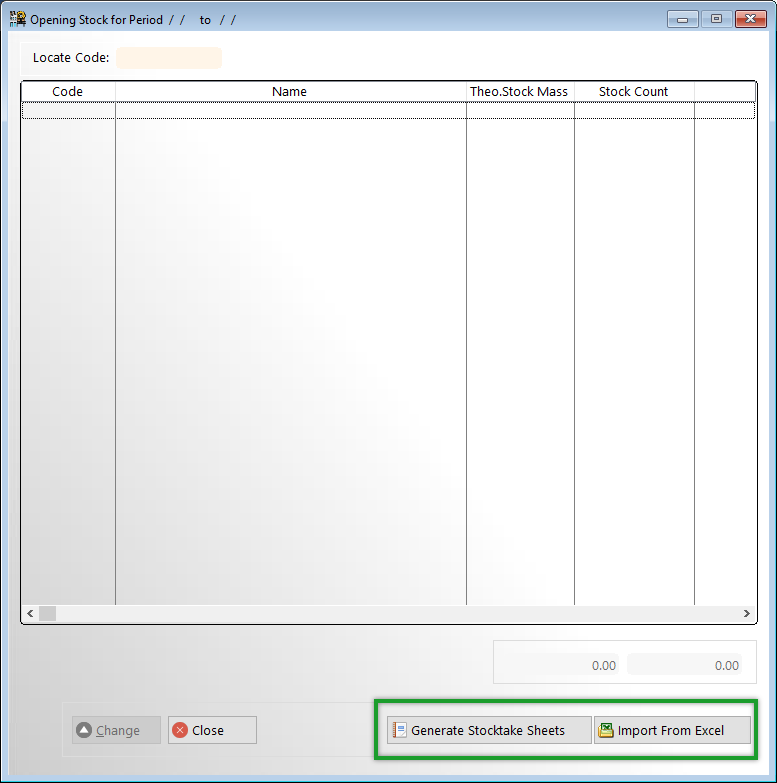Maximize the Opening Stock window

pyautogui.click(x=716, y=19)
